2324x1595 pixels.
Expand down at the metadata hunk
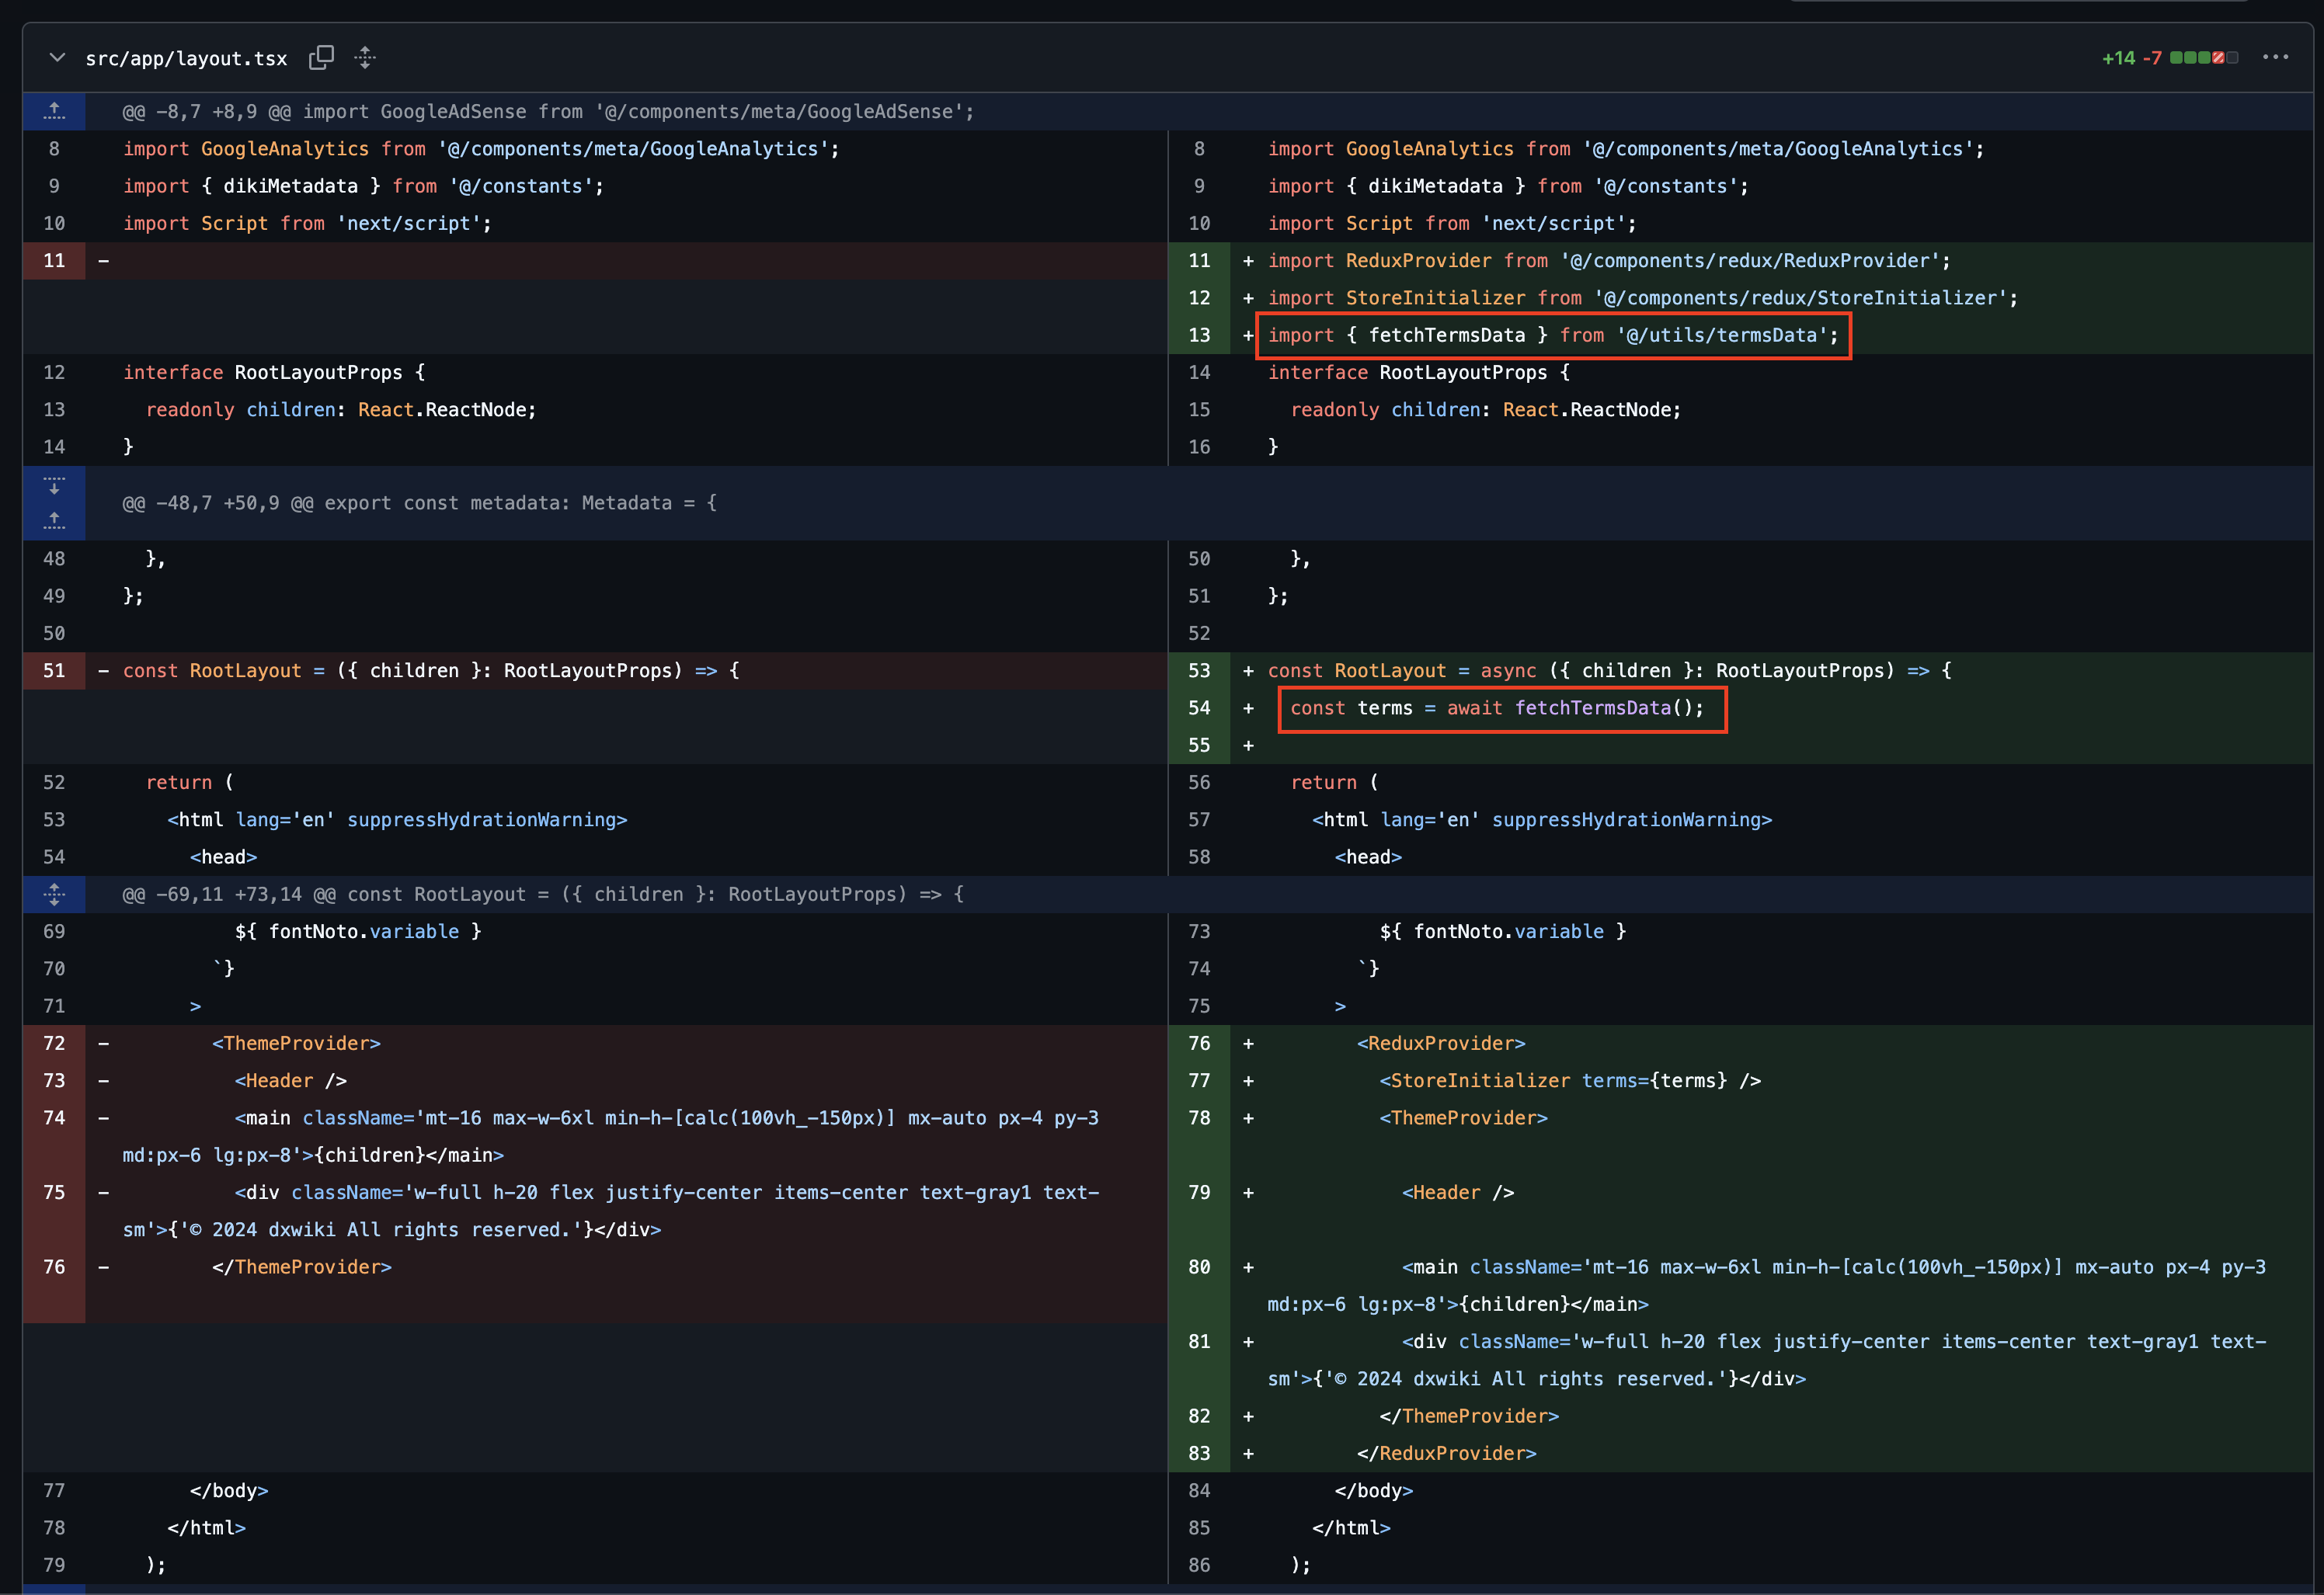pos(54,486)
